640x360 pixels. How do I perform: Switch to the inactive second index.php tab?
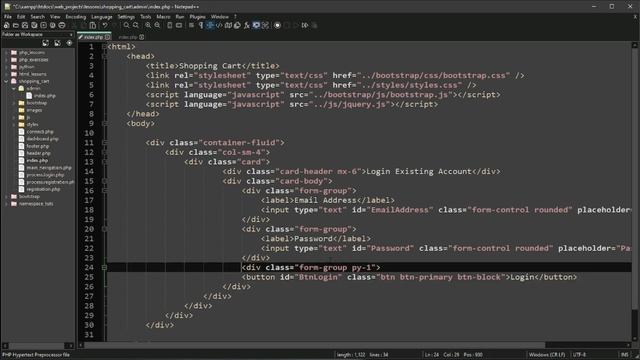click(x=128, y=37)
